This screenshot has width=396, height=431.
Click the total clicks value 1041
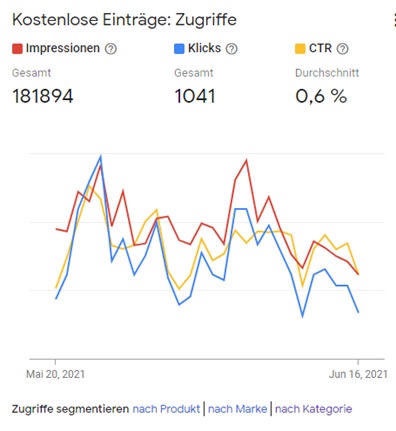[195, 96]
